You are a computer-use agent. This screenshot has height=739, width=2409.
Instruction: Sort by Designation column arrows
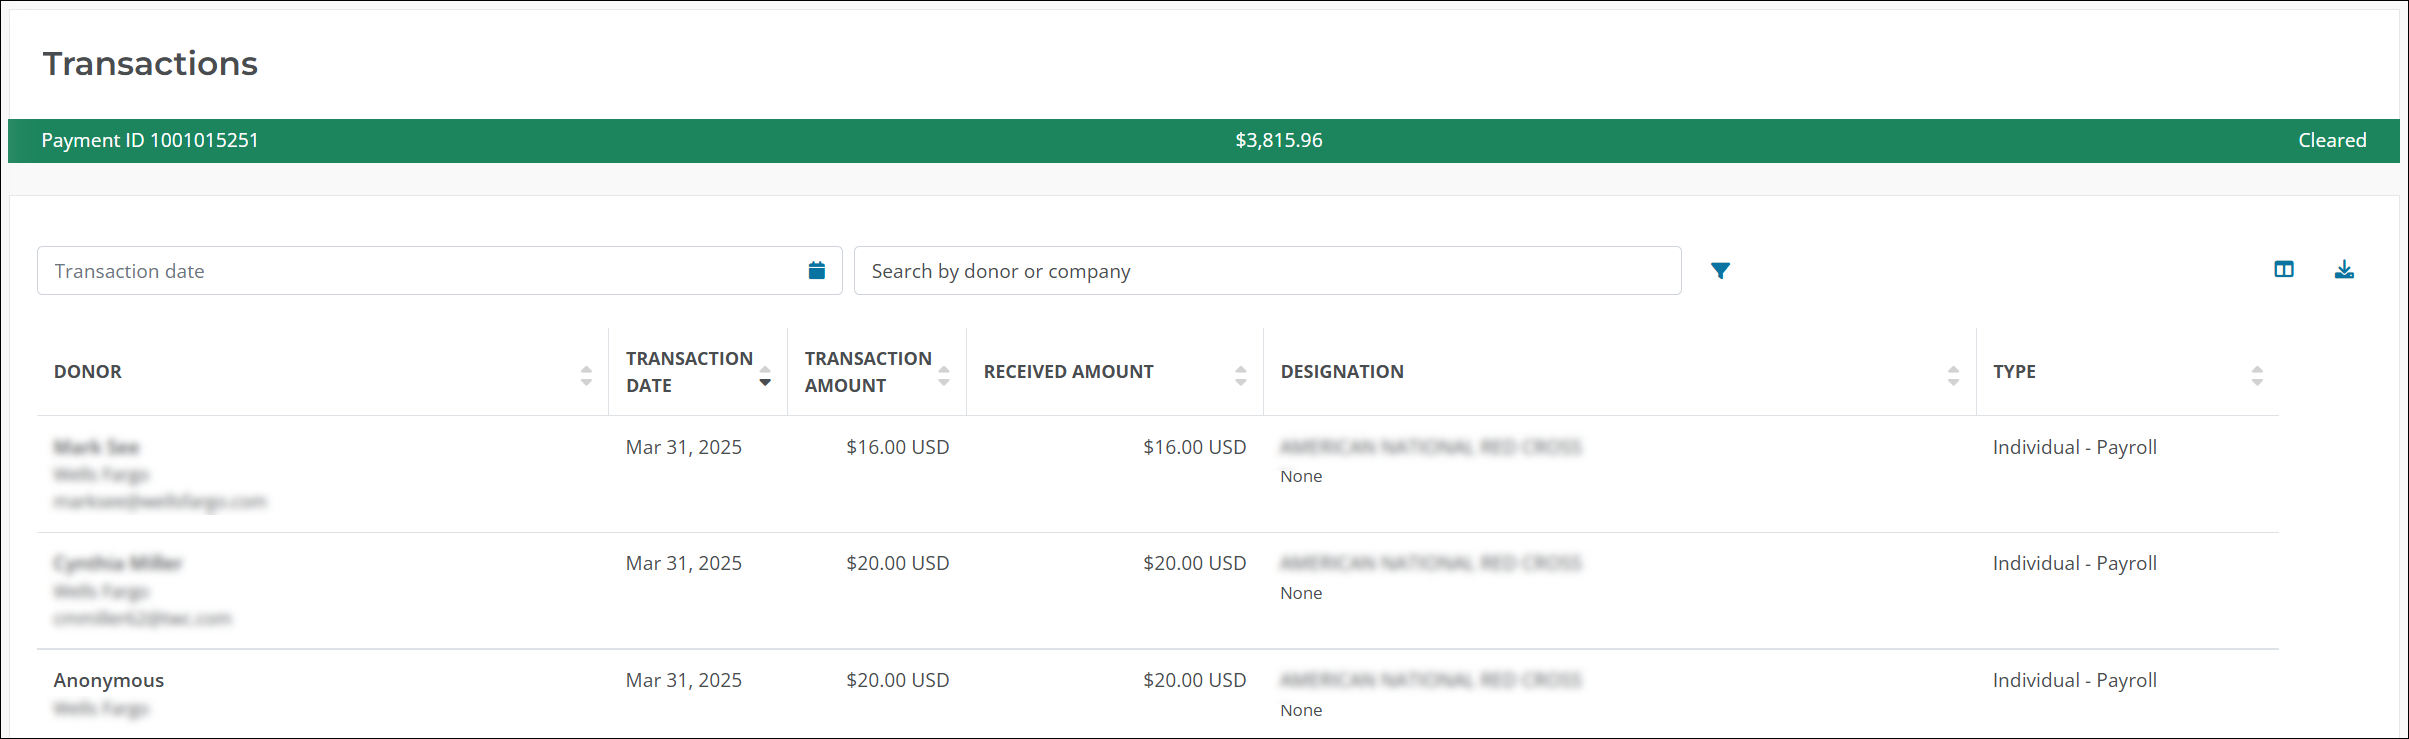pos(1953,376)
